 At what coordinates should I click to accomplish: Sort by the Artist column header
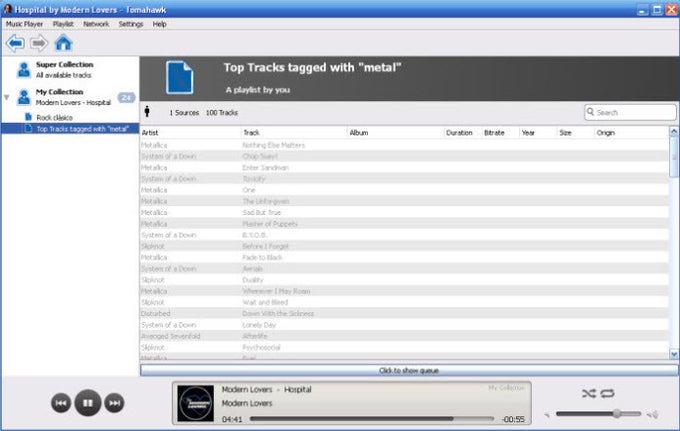pos(190,133)
